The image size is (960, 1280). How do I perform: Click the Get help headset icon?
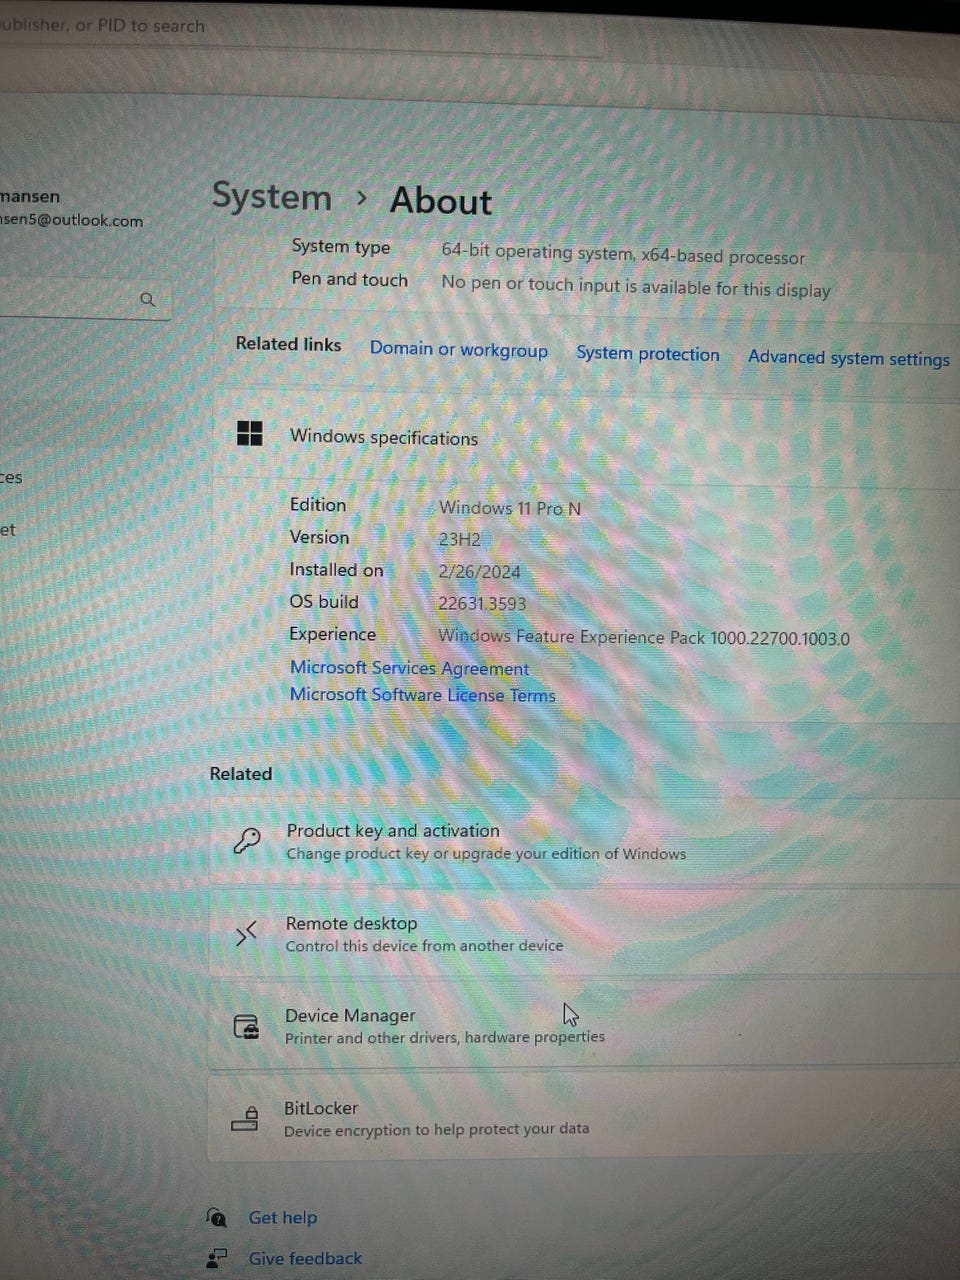(217, 1217)
